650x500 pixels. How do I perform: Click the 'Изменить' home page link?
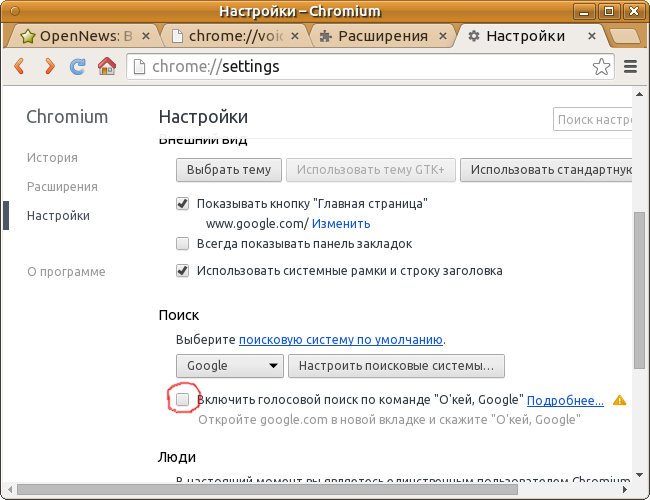340,223
